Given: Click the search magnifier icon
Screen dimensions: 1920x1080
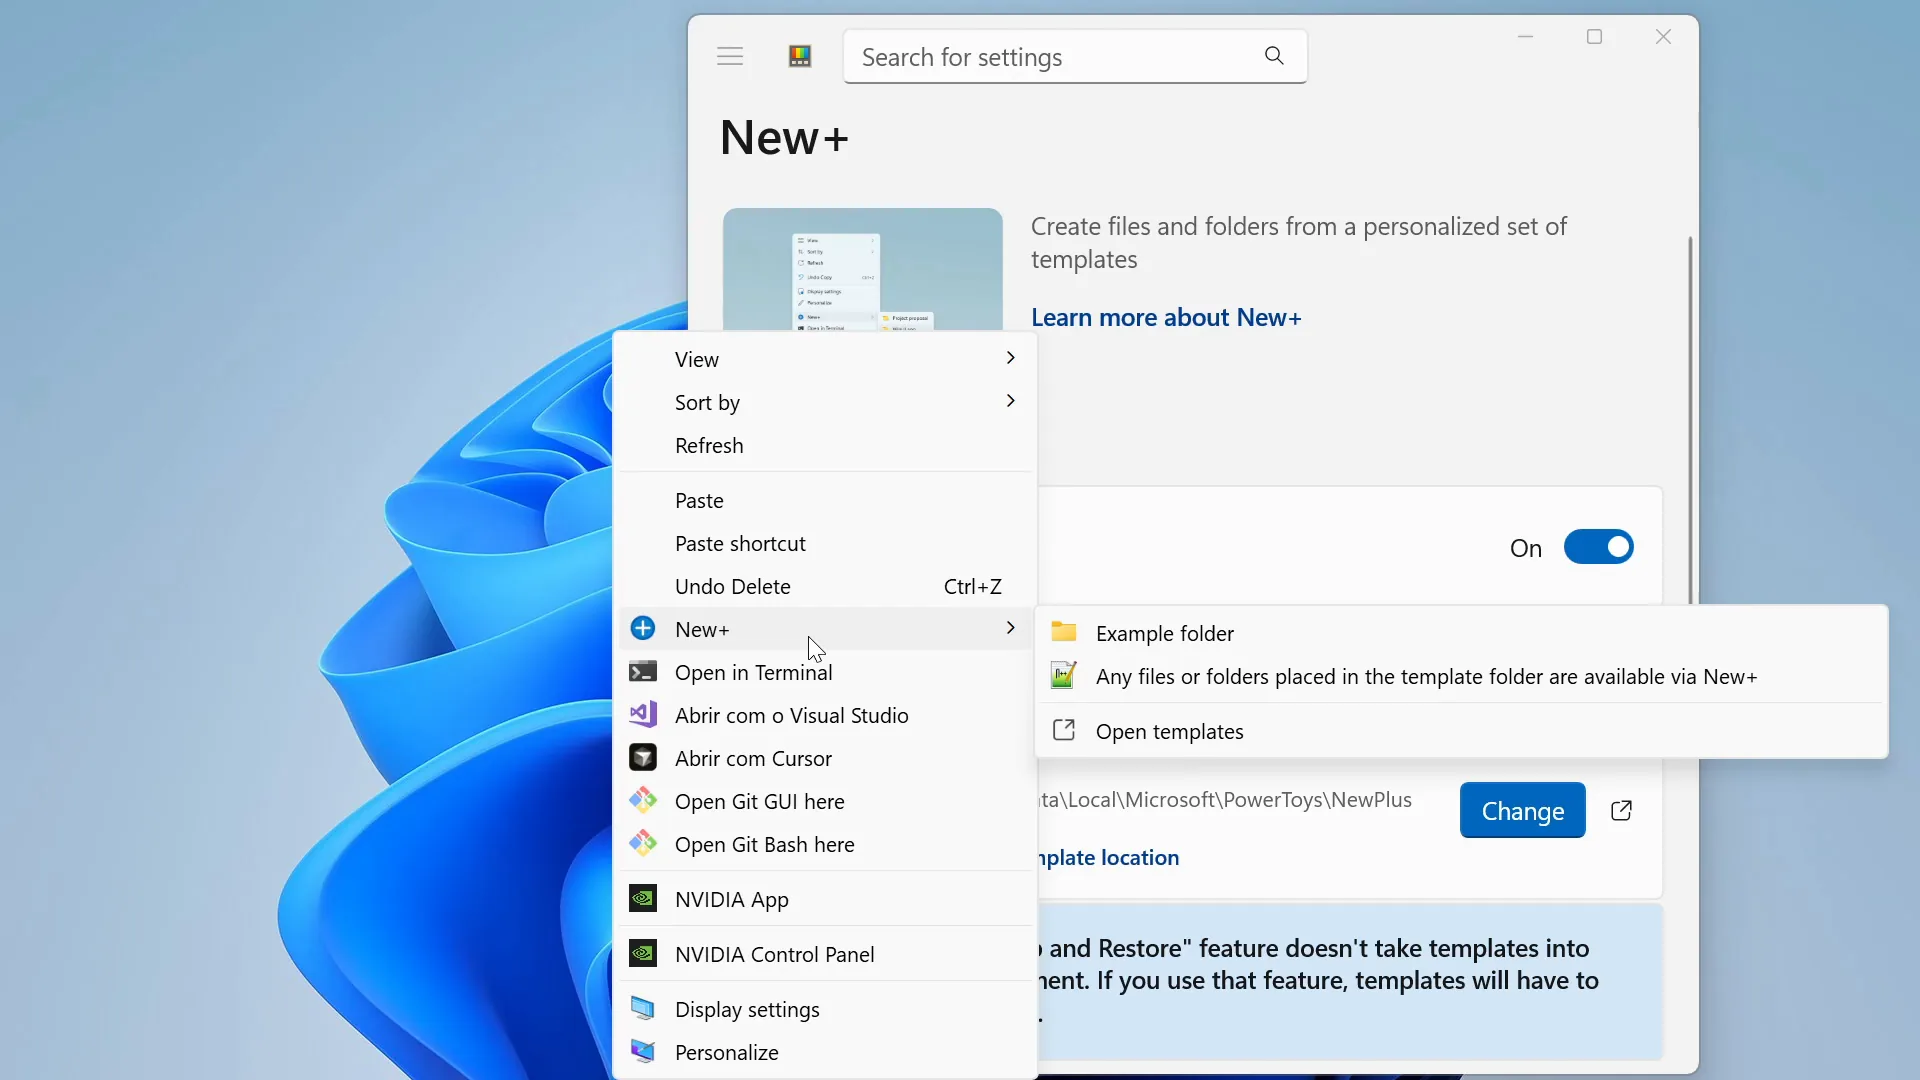Looking at the screenshot, I should (1274, 56).
